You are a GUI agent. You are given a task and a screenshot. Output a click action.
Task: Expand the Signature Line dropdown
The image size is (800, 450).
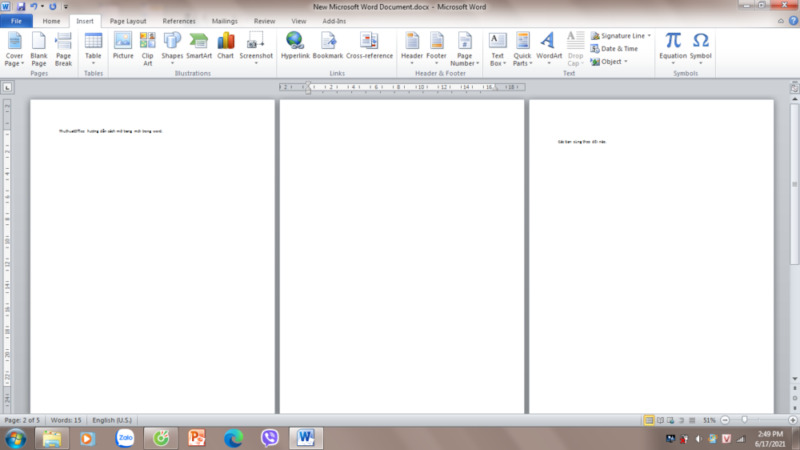649,36
